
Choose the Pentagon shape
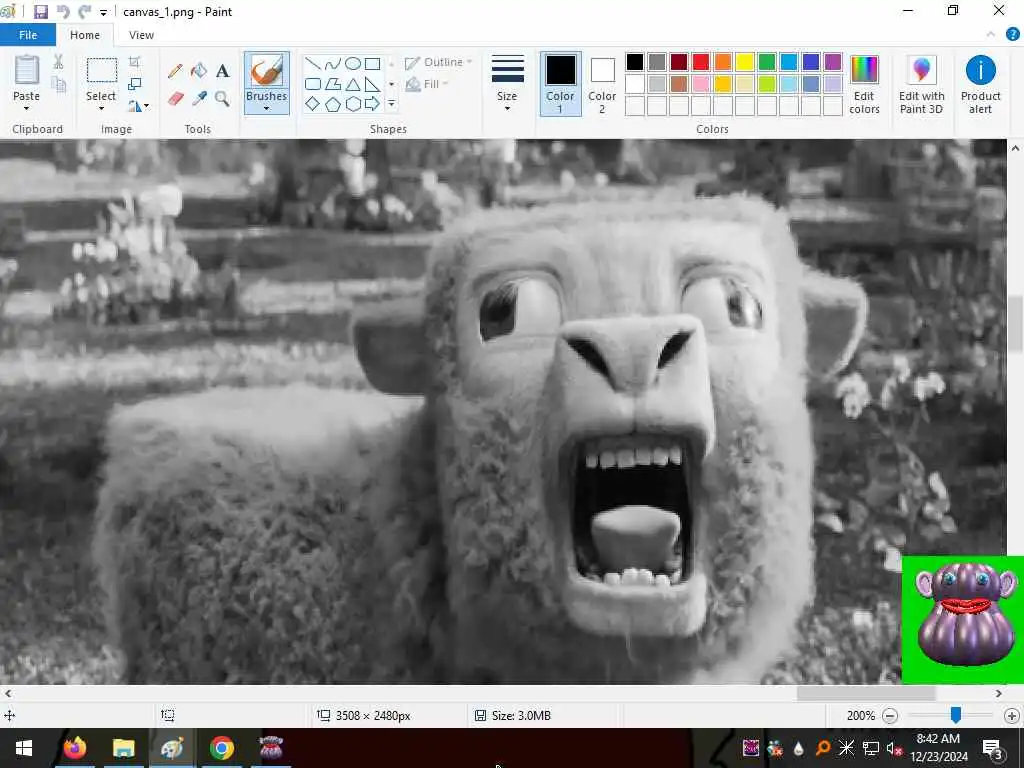point(333,104)
